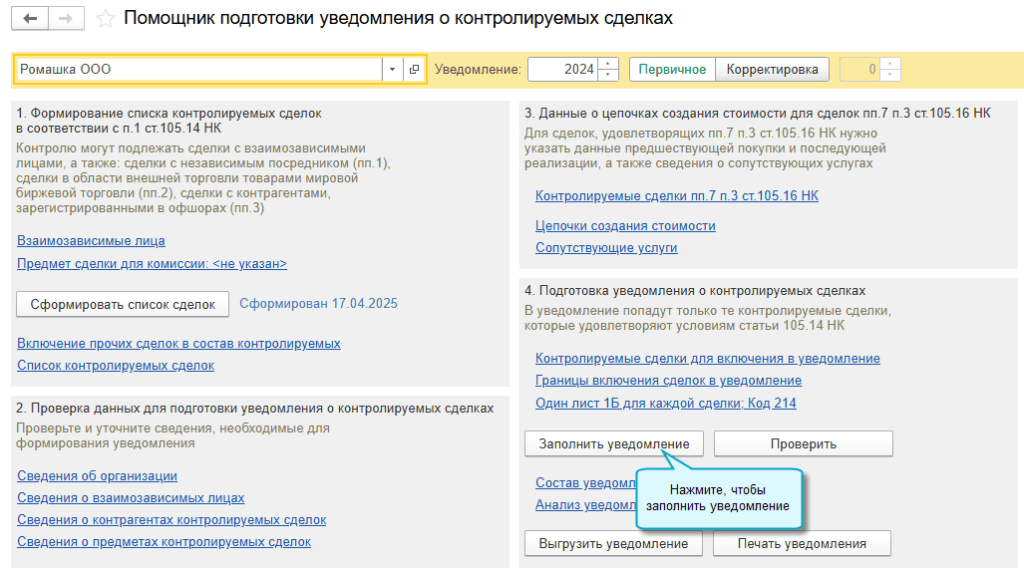Open organization card via the open-form icon
The width and height of the screenshot is (1024, 568).
point(414,69)
